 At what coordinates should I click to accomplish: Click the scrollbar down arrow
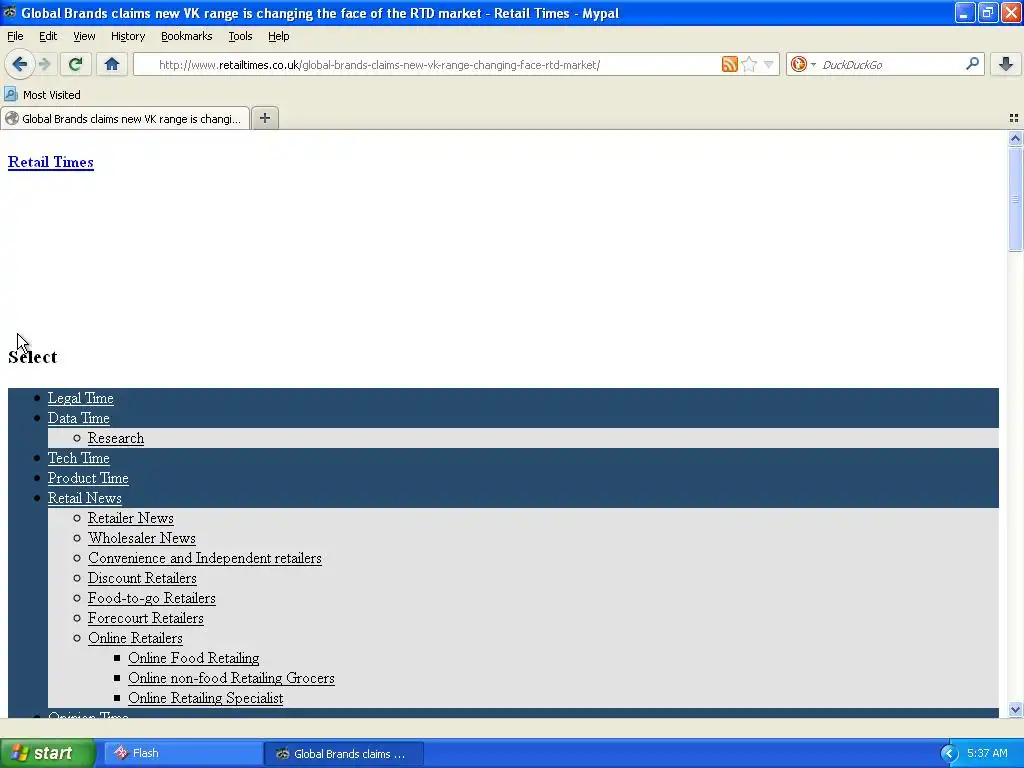click(x=1015, y=709)
